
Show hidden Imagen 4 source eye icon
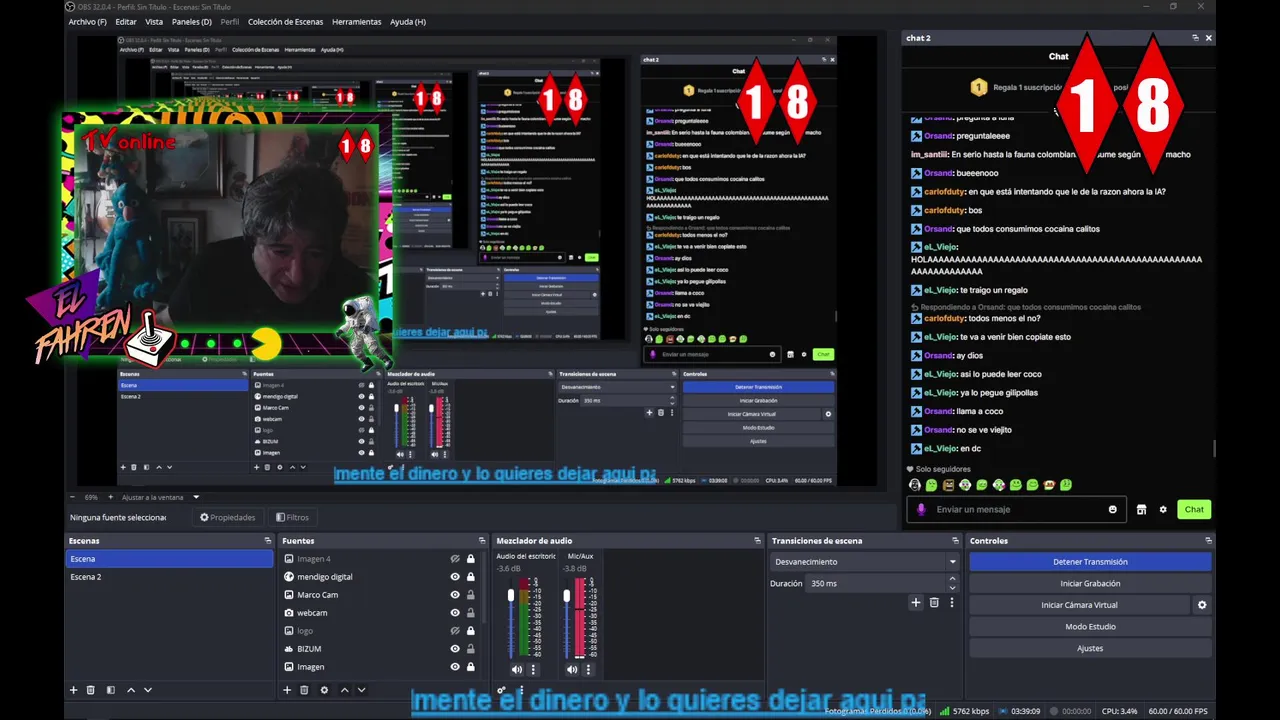[x=455, y=559]
